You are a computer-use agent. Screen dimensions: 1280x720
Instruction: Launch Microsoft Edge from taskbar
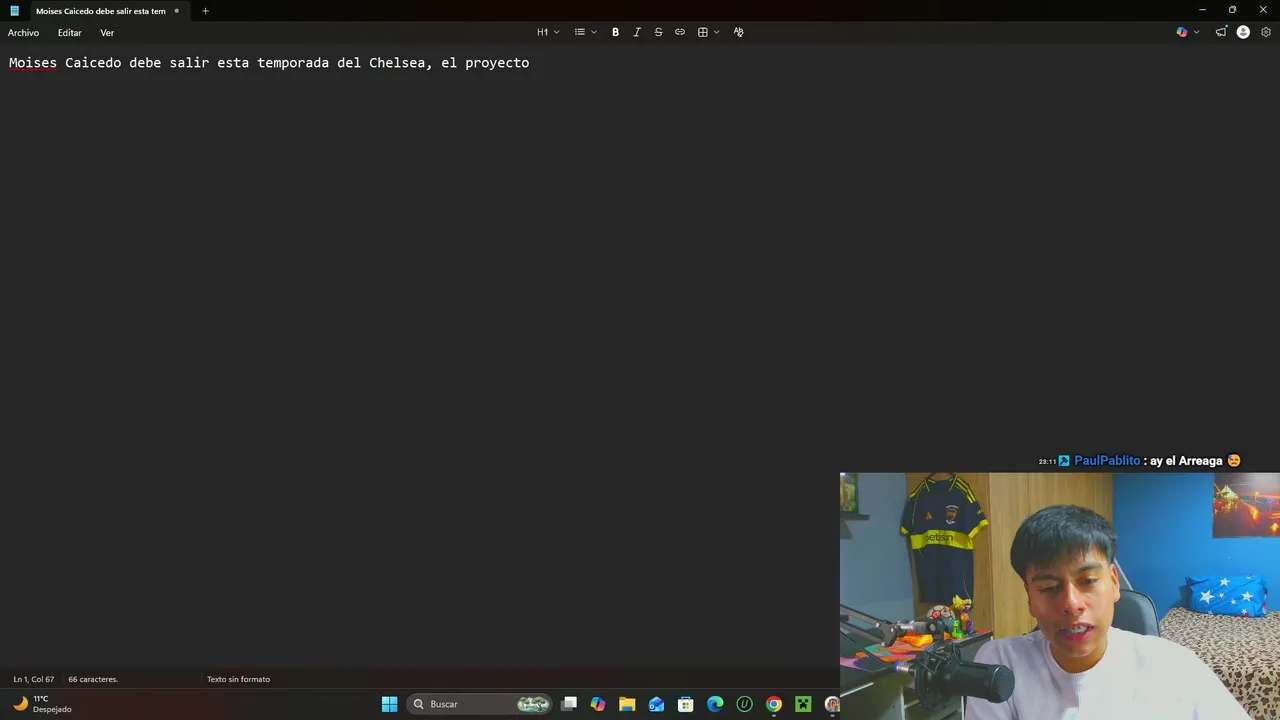[x=715, y=704]
